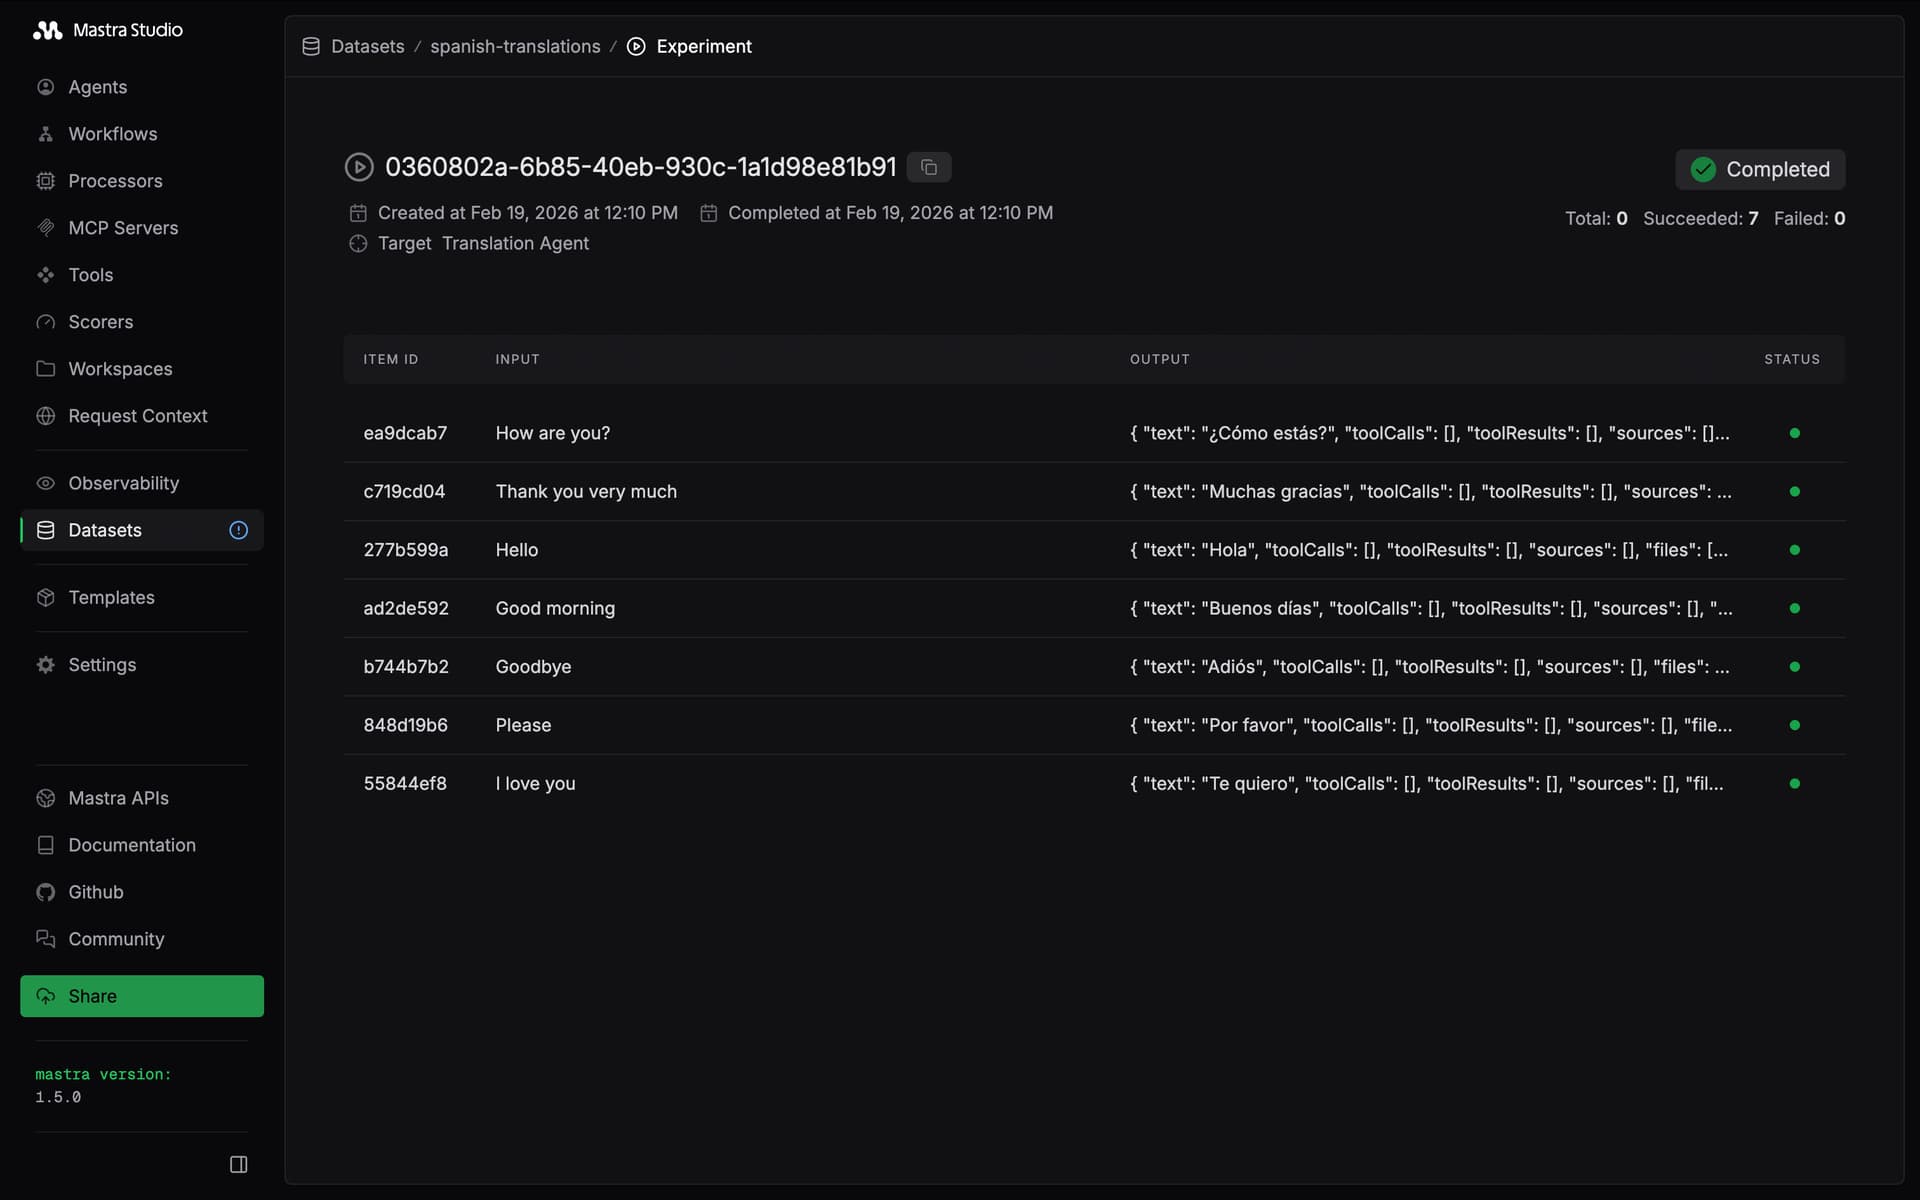Click the Datasets info badge icon
The height and width of the screenshot is (1200, 1920).
point(238,530)
